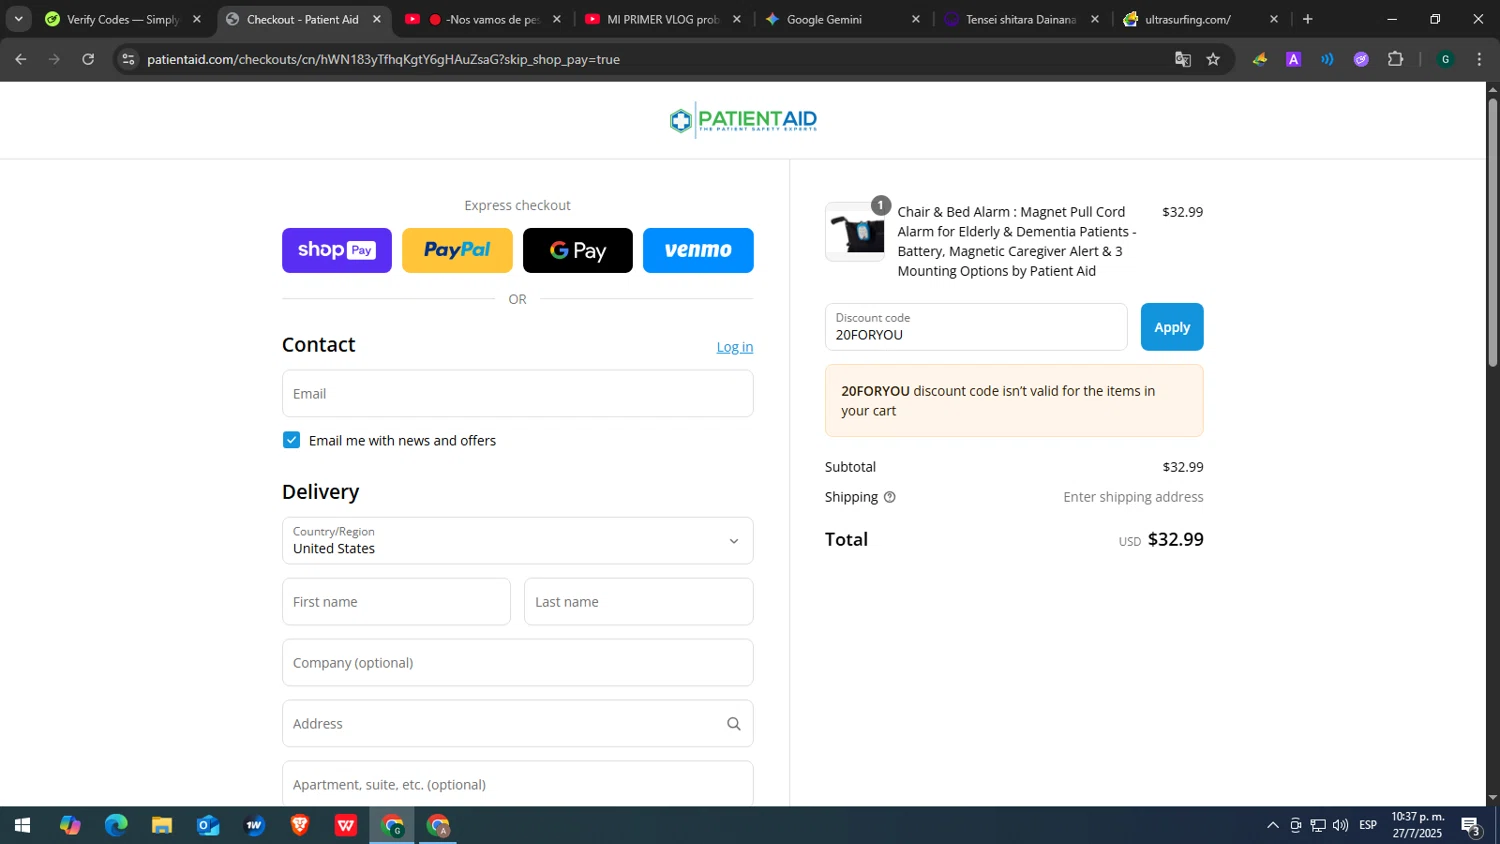Show shipping info help icon
This screenshot has width=1500, height=844.
889,497
